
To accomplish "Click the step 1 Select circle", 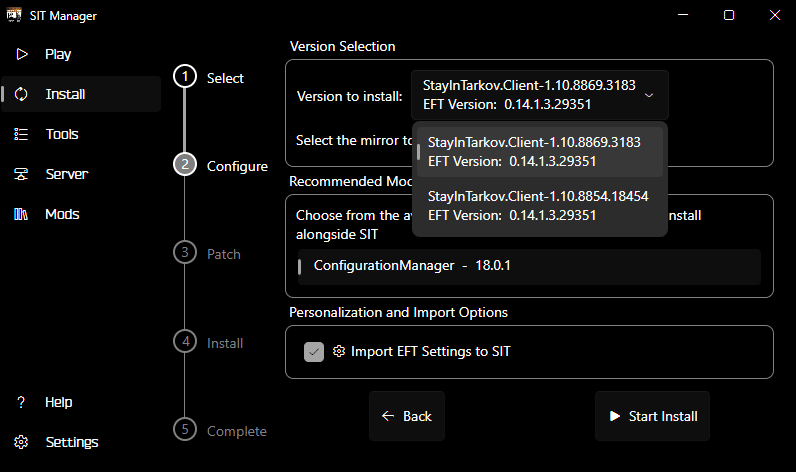I will (x=185, y=77).
